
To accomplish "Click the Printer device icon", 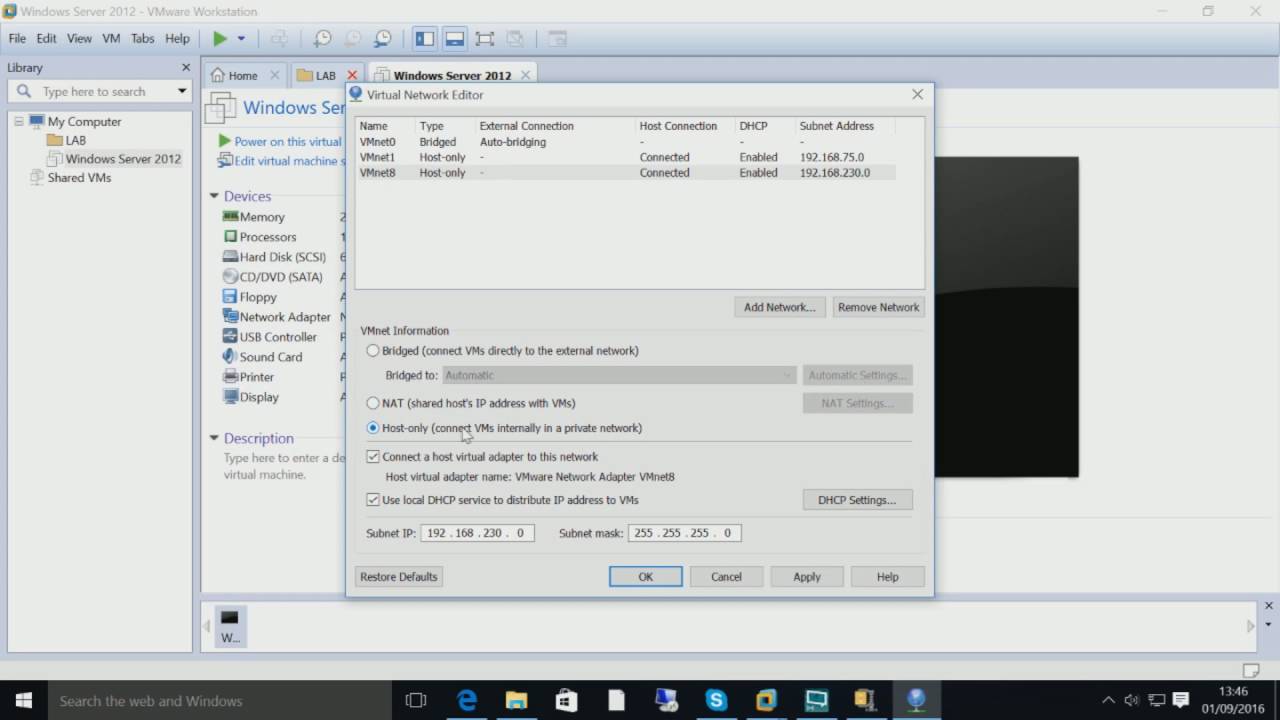I will 231,377.
